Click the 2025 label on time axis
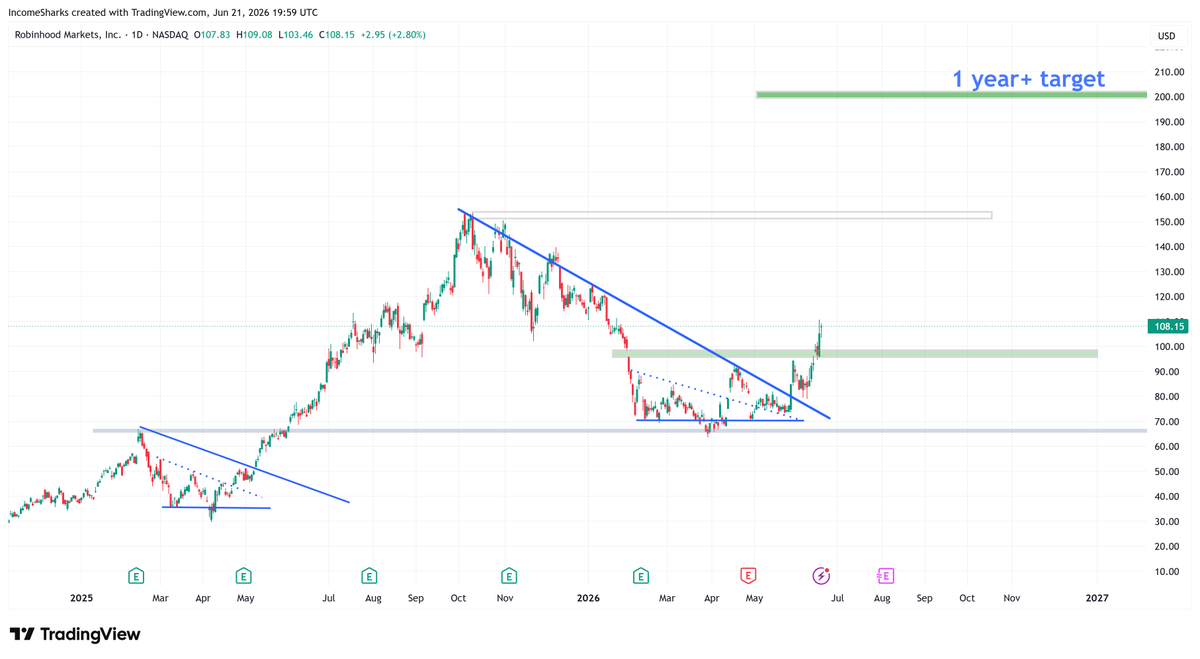This screenshot has width=1200, height=659. click(x=82, y=598)
